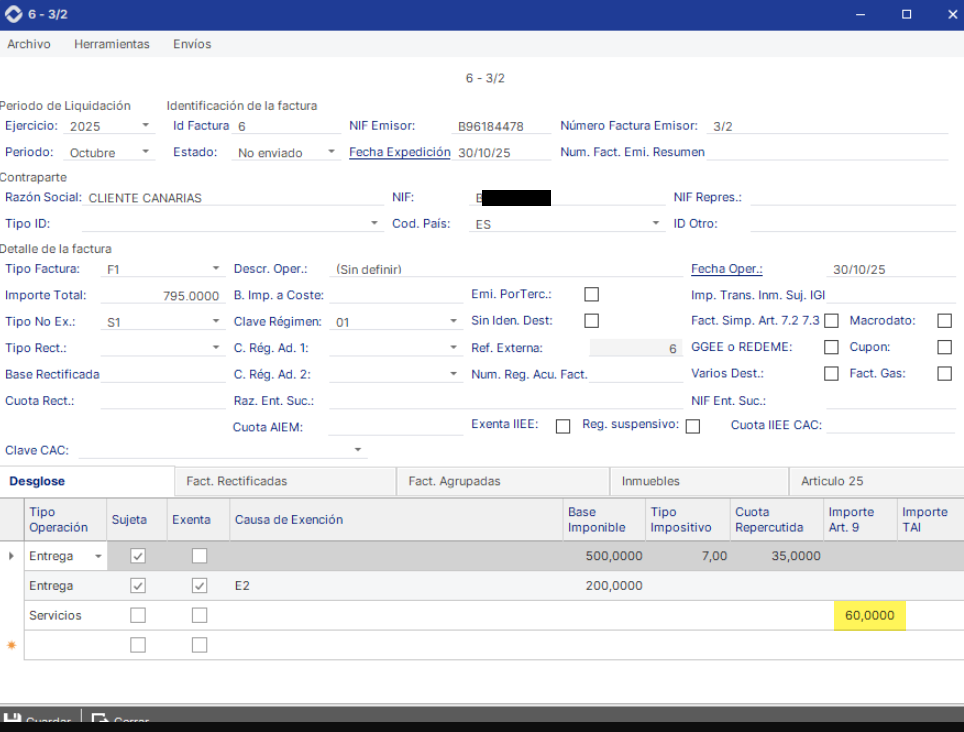Click the Base Imponible column header
The image size is (964, 732).
tap(604, 520)
